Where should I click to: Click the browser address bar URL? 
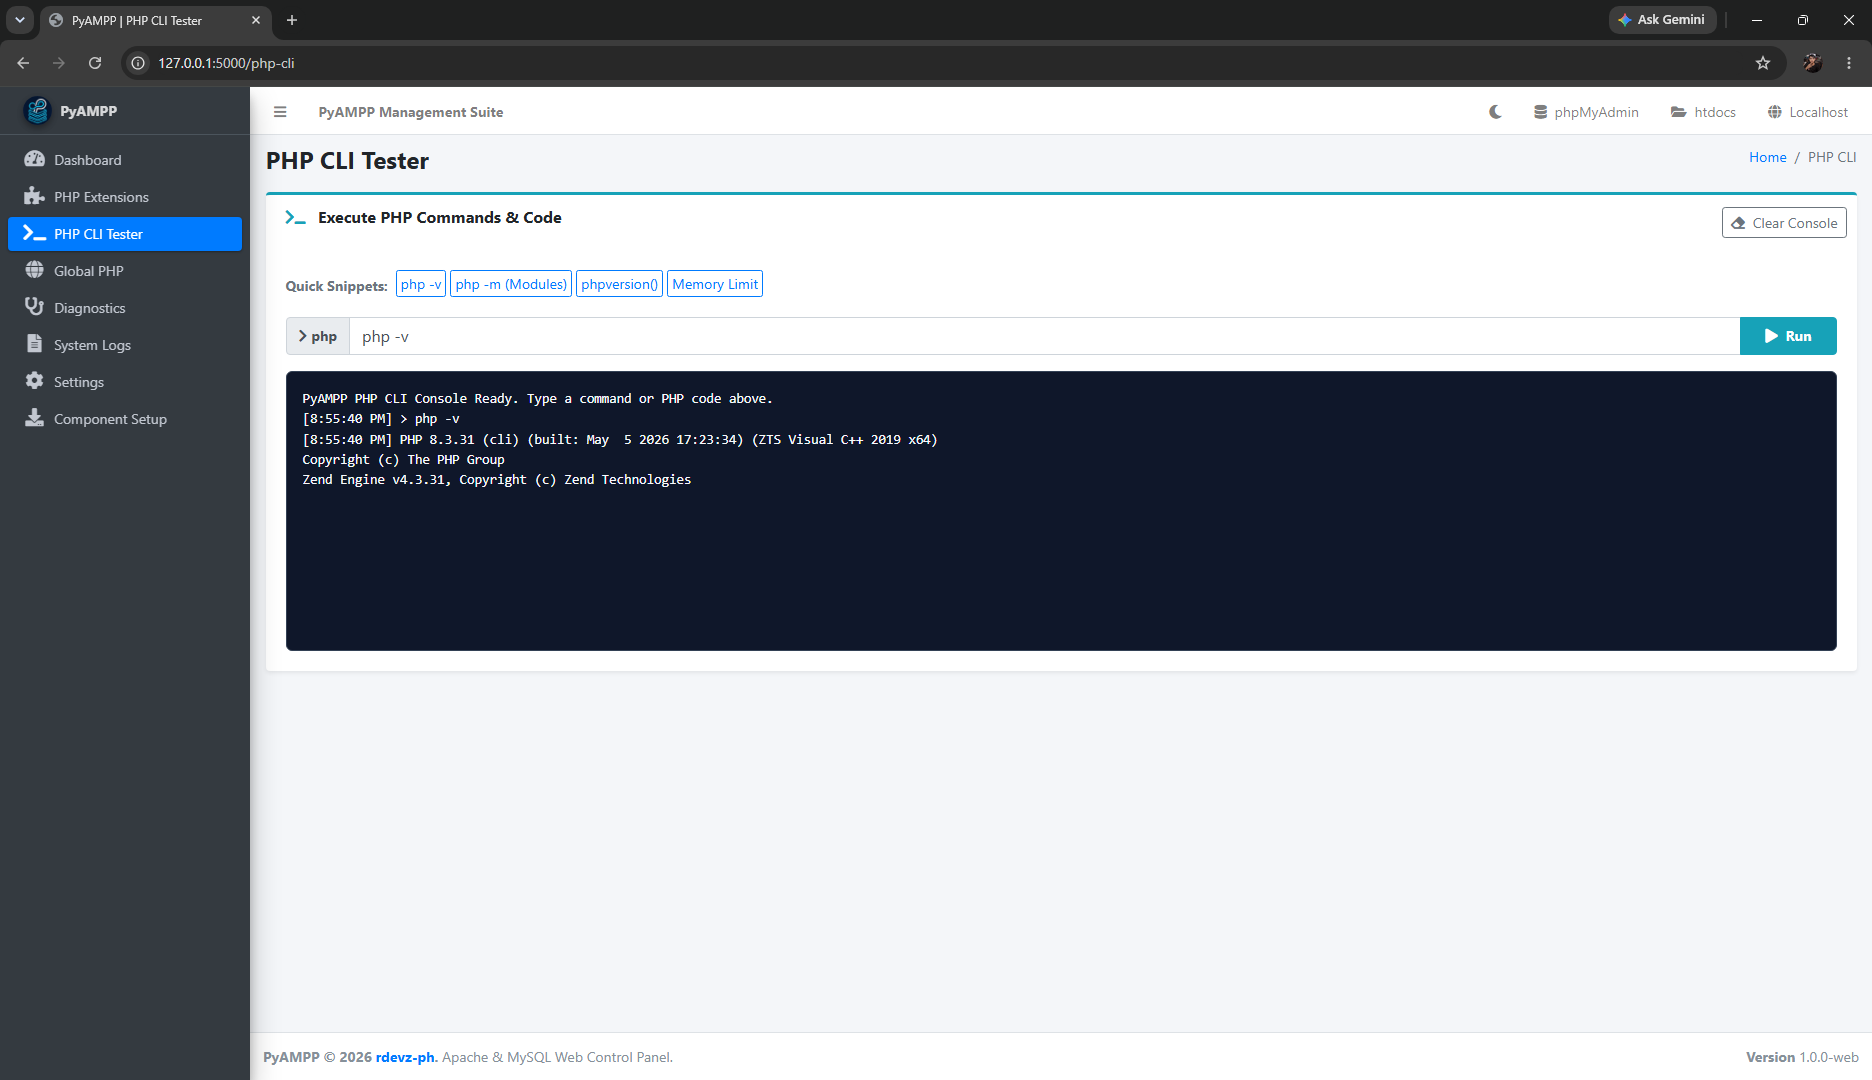coord(226,63)
